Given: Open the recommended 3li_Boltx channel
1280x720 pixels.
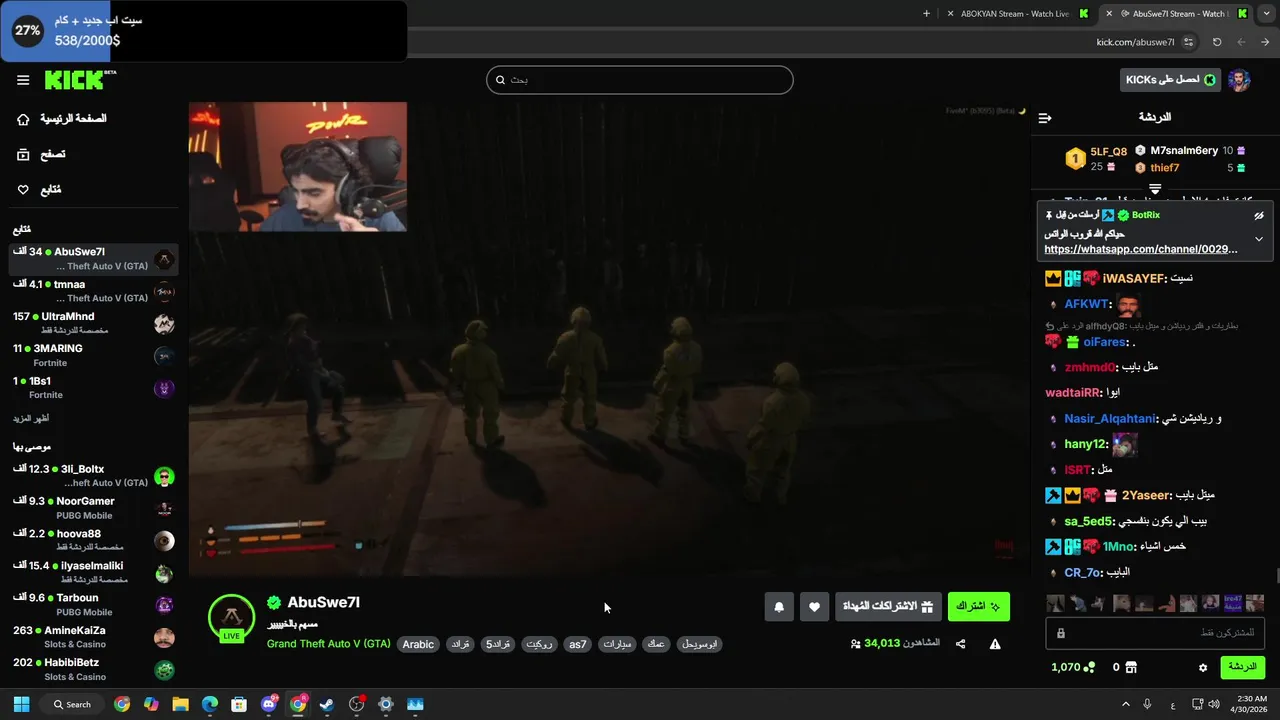Looking at the screenshot, I should coord(93,476).
